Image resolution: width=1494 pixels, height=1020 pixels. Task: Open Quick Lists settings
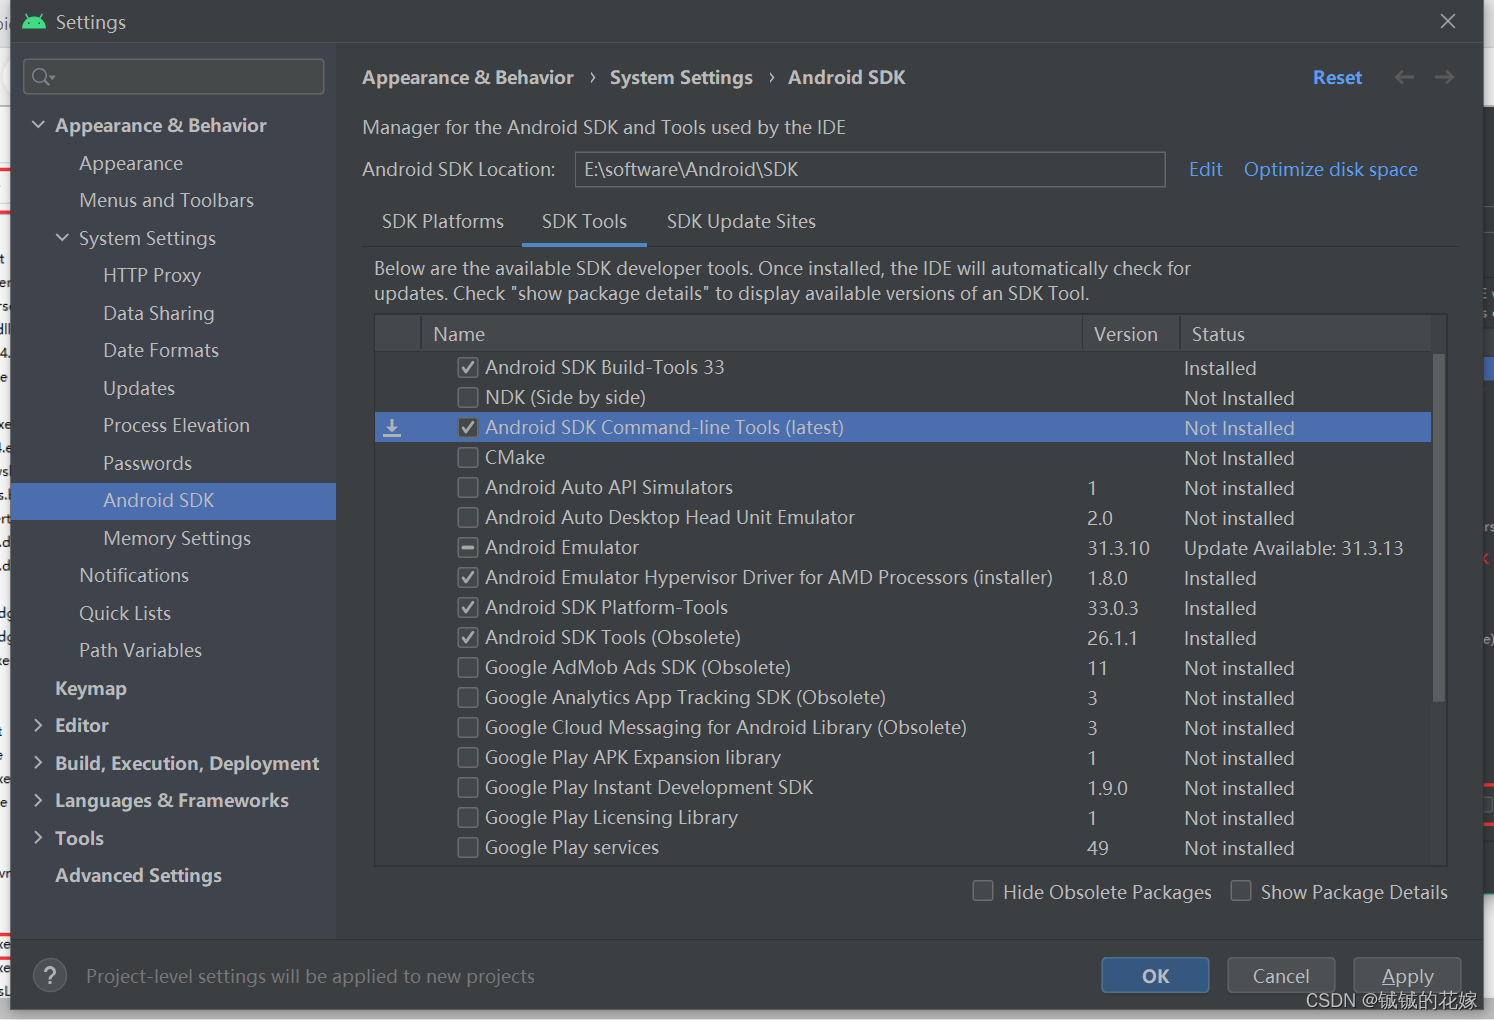[x=125, y=613]
